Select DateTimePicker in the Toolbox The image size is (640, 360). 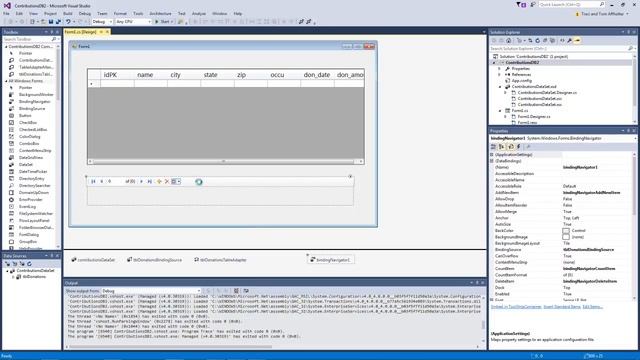[33, 171]
